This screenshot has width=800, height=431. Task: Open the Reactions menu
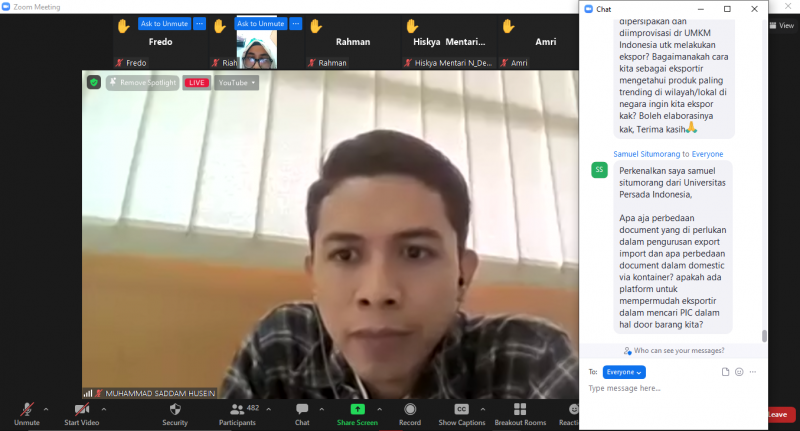pyautogui.click(x=570, y=414)
